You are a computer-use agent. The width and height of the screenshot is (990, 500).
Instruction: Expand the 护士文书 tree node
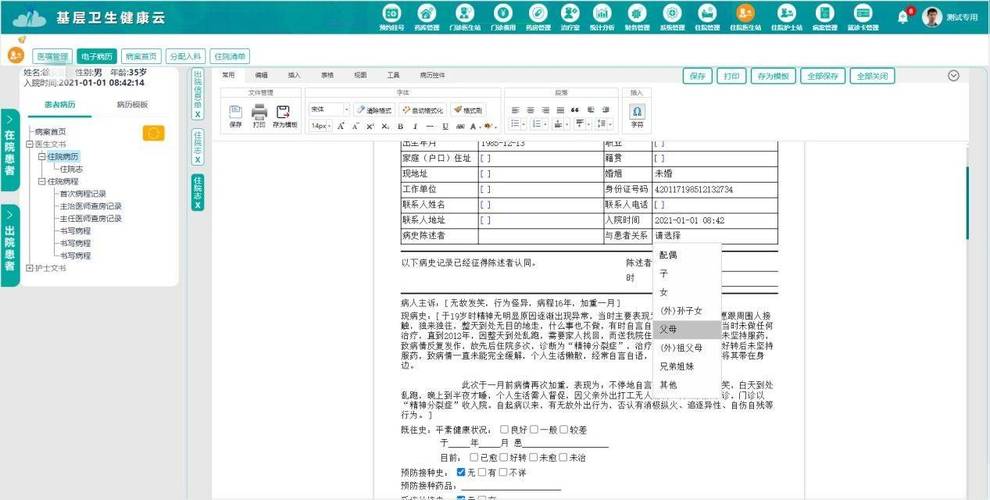(30, 268)
